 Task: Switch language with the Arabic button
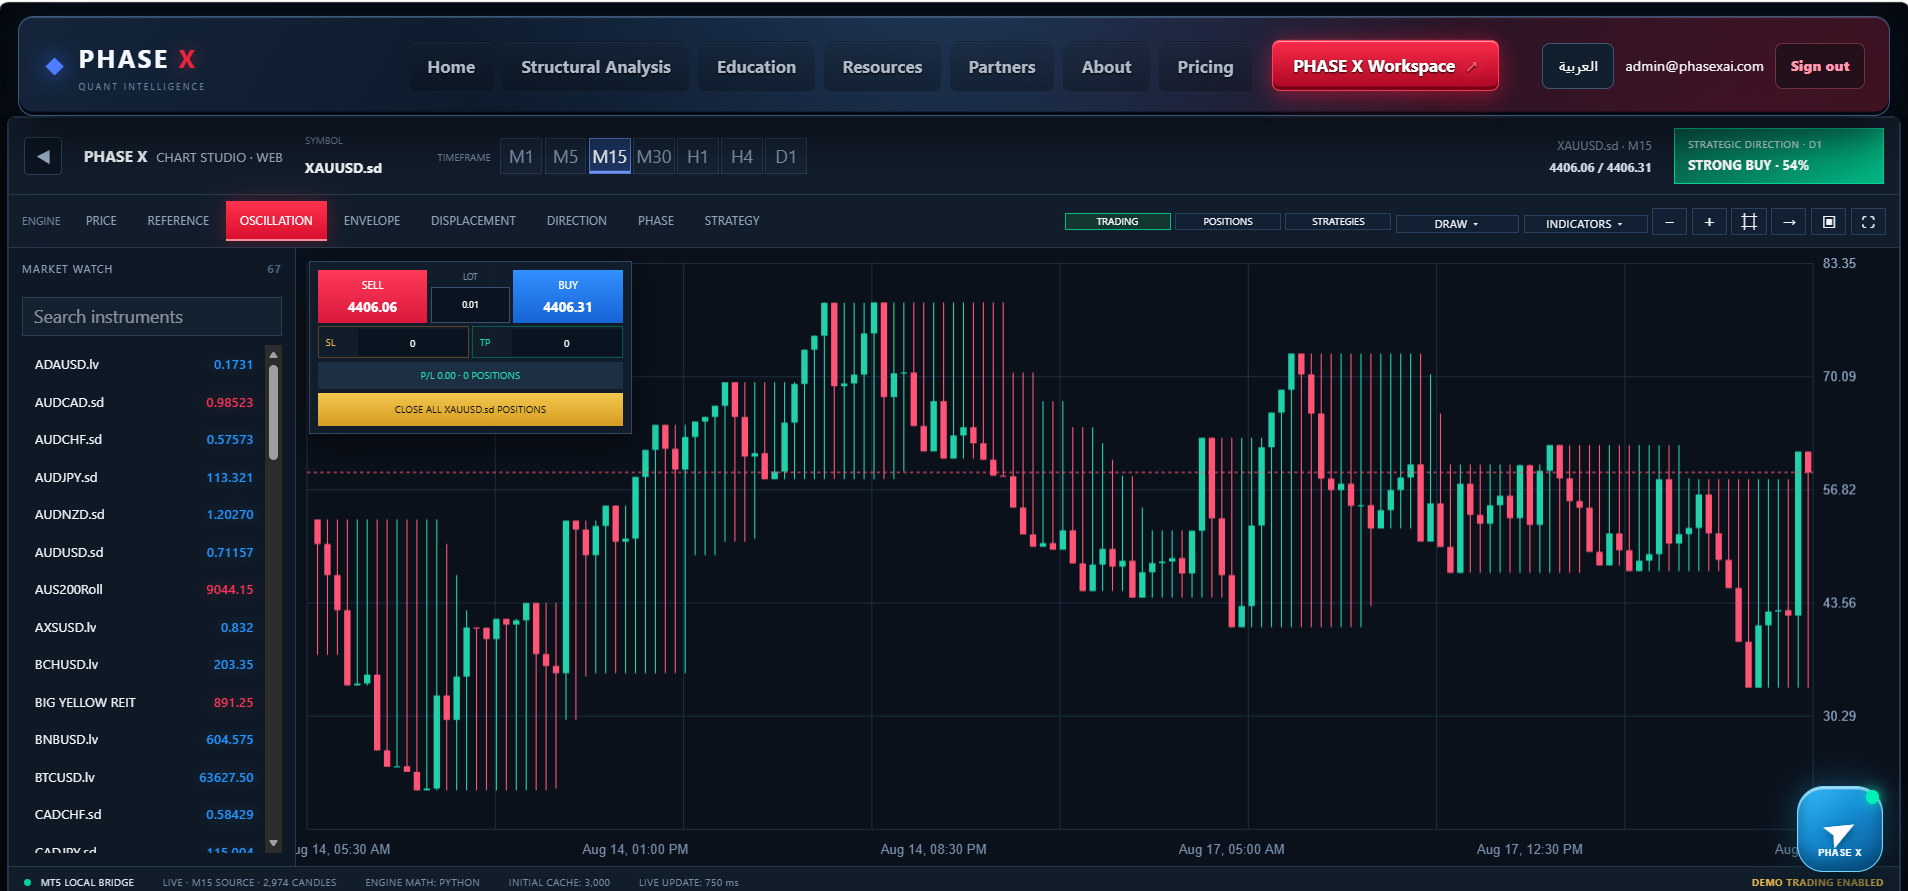(1578, 66)
